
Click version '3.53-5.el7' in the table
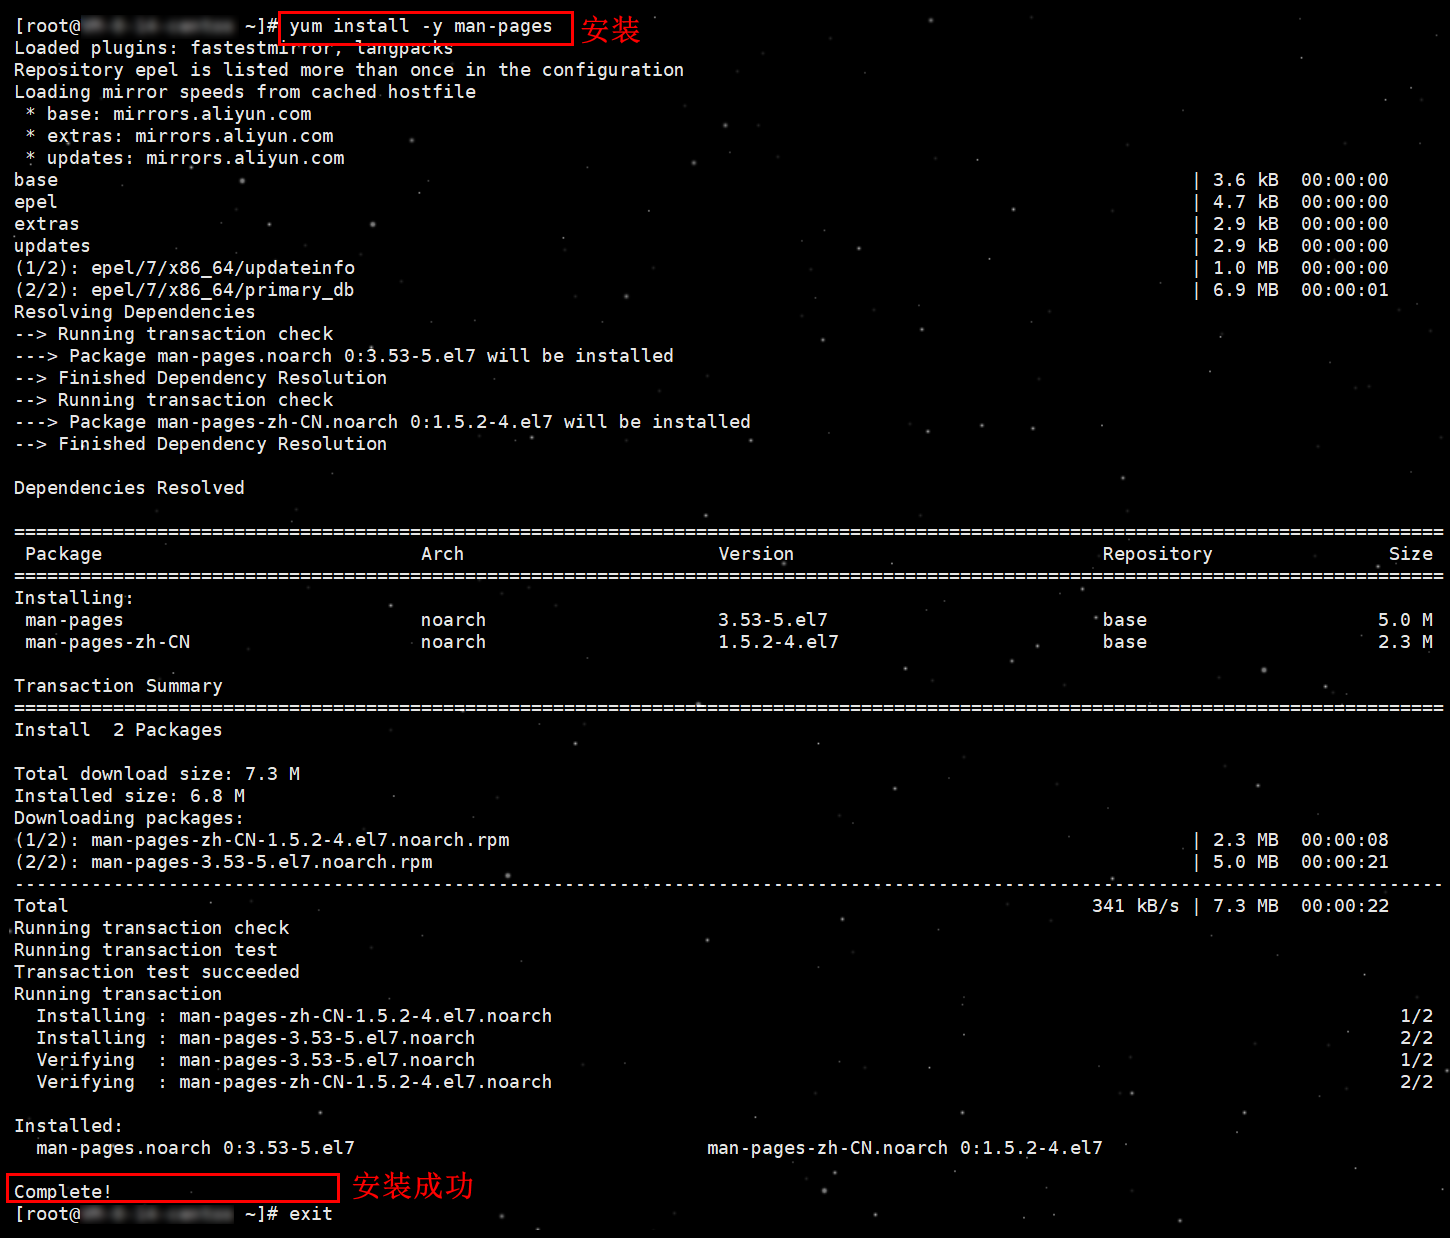(x=773, y=620)
